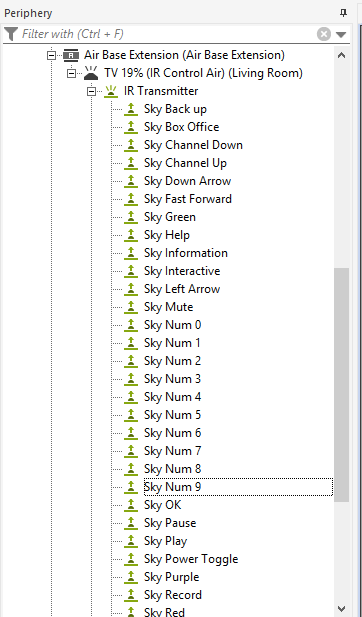Viewport: 362px width, 617px height.
Task: Select the Sky Num 0 command
Action: [172, 325]
